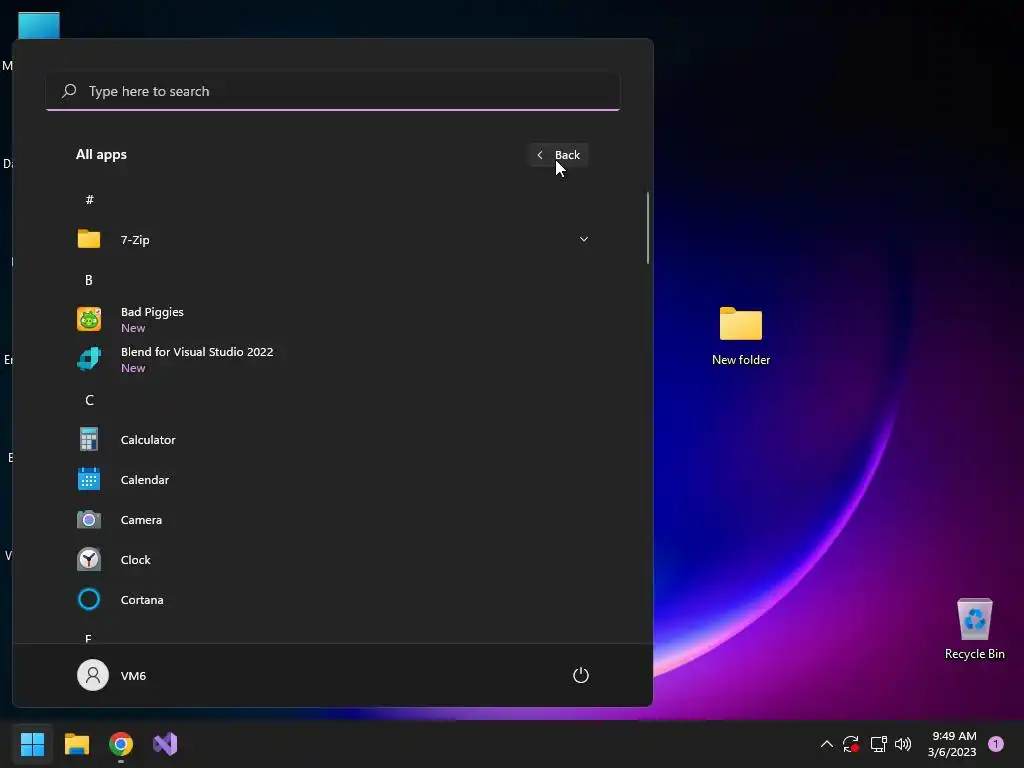
Task: Open the notification count badge
Action: coord(996,744)
